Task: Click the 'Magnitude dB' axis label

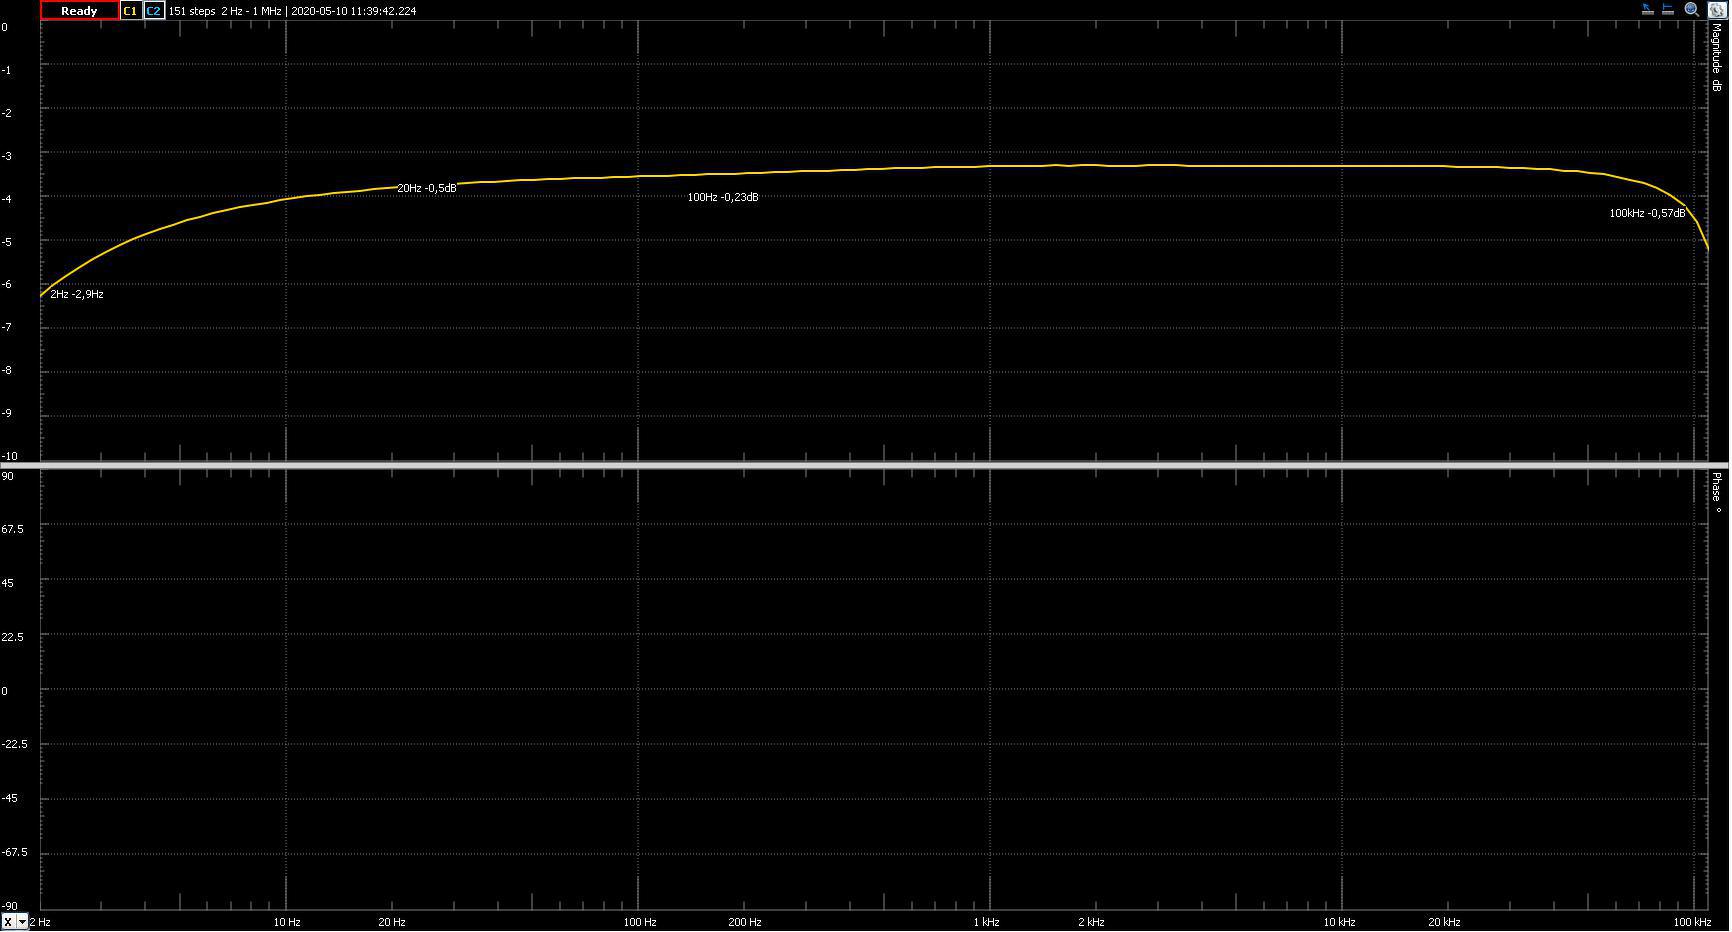Action: pyautogui.click(x=1716, y=58)
